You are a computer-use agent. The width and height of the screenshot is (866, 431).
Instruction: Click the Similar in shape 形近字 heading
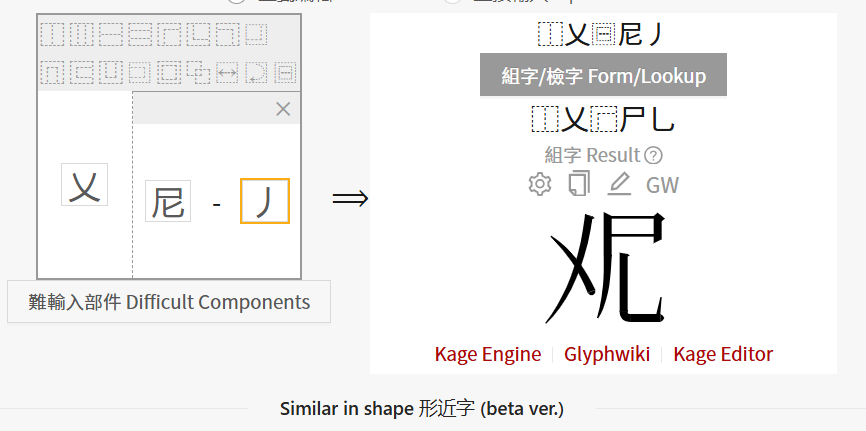tap(422, 409)
